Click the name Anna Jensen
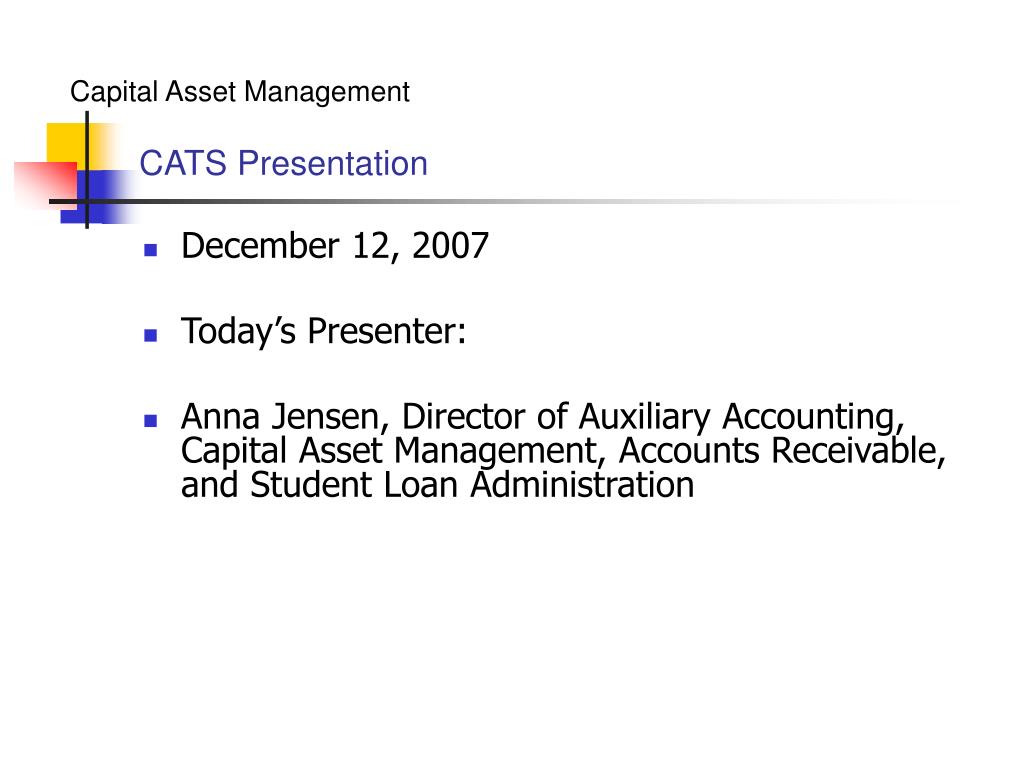1024x768 pixels. click(x=281, y=417)
